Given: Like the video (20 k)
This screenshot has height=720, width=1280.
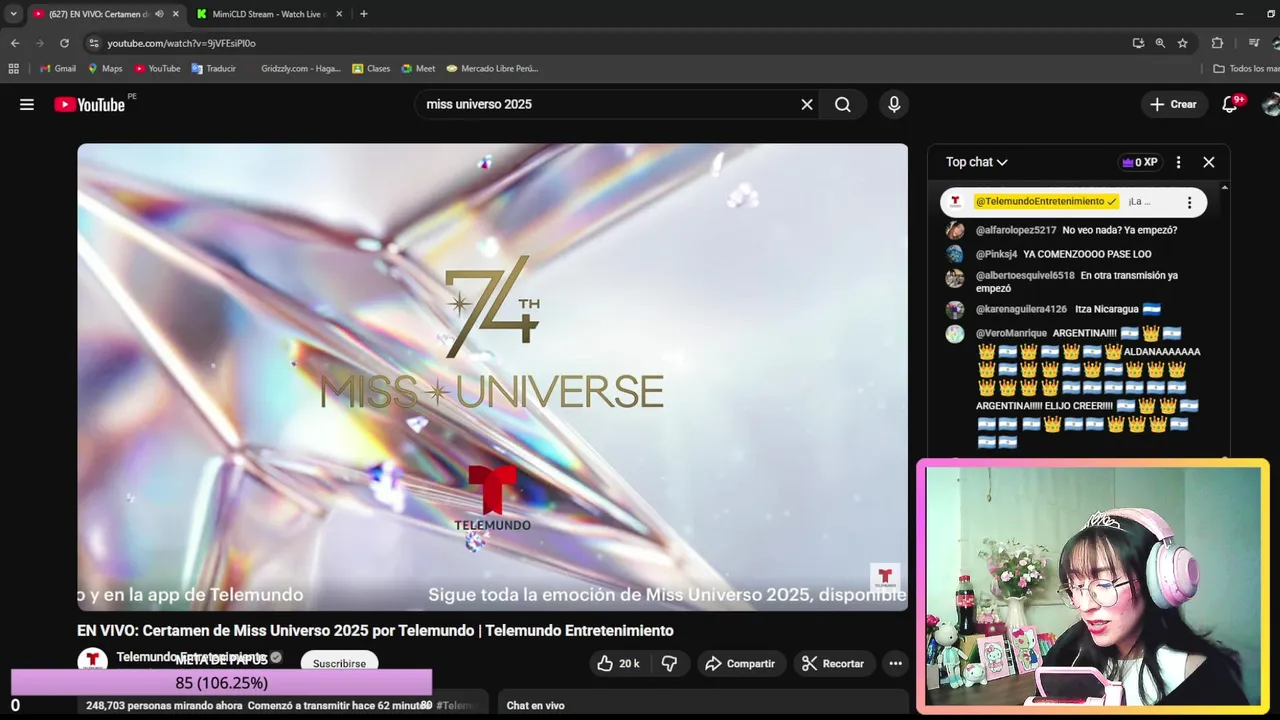Looking at the screenshot, I should point(618,663).
